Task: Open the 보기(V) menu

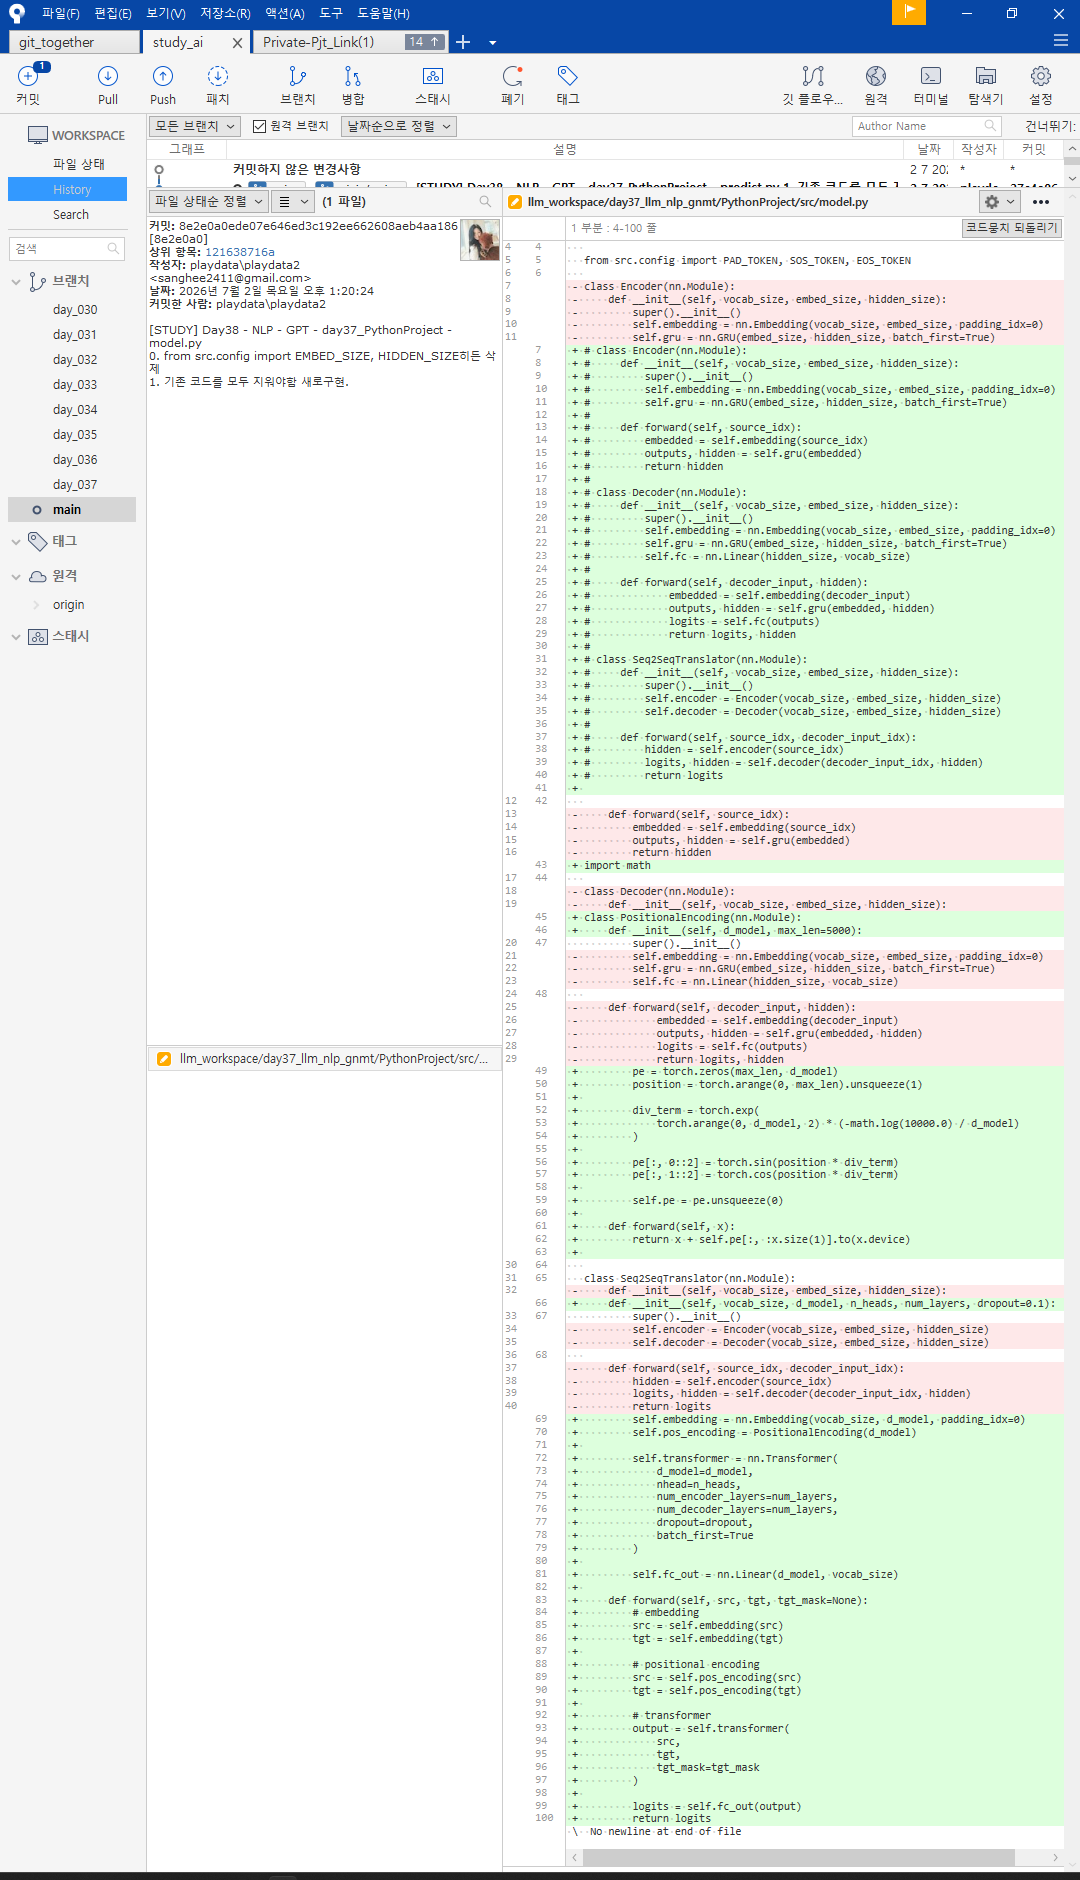Action: coord(166,13)
